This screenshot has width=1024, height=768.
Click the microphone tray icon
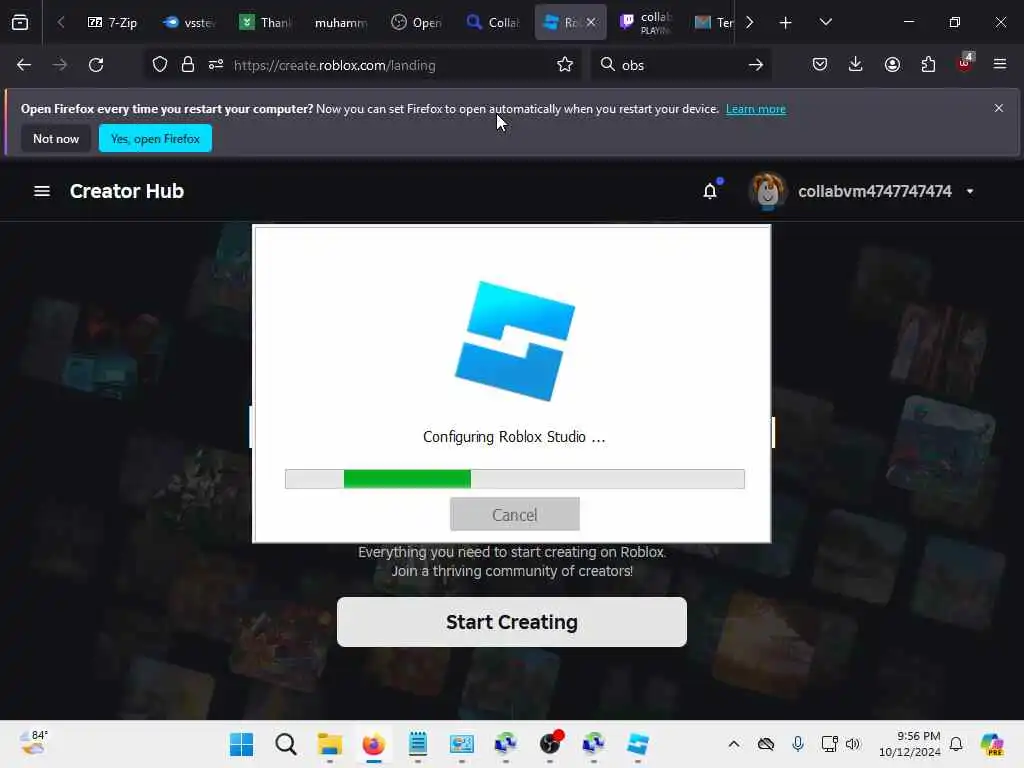pos(798,744)
